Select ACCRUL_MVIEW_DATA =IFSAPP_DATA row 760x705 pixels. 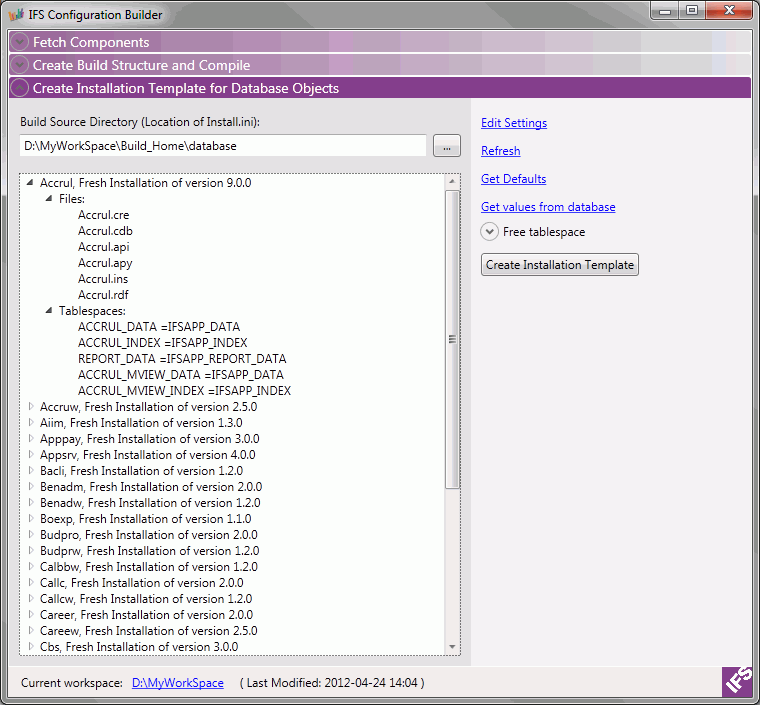click(x=181, y=375)
